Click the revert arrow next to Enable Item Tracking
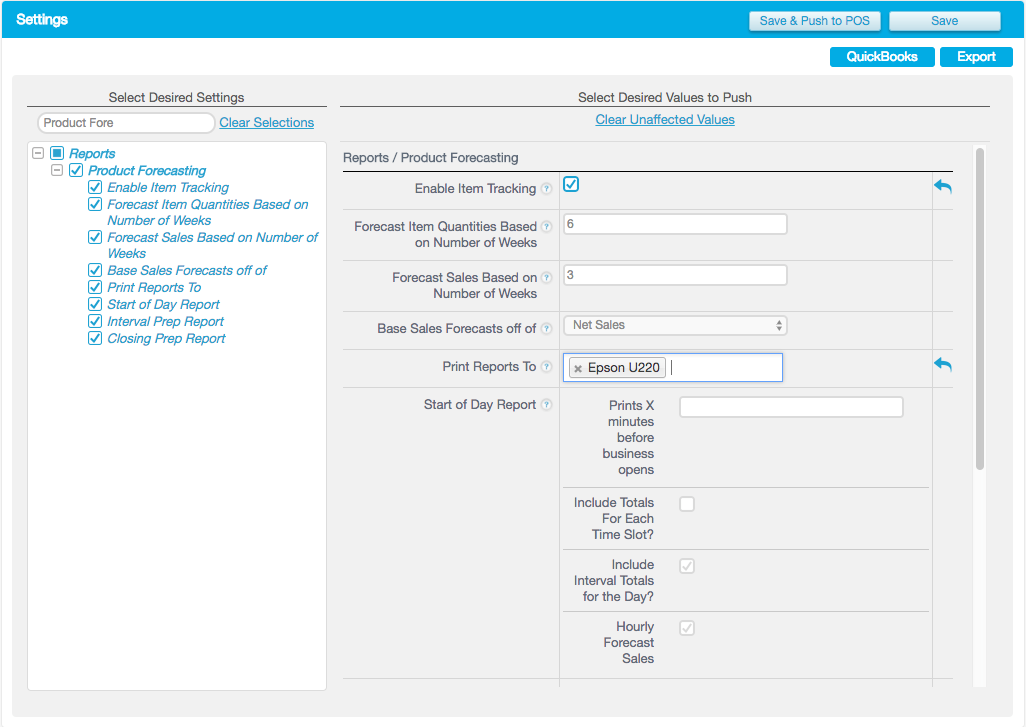 (x=941, y=186)
